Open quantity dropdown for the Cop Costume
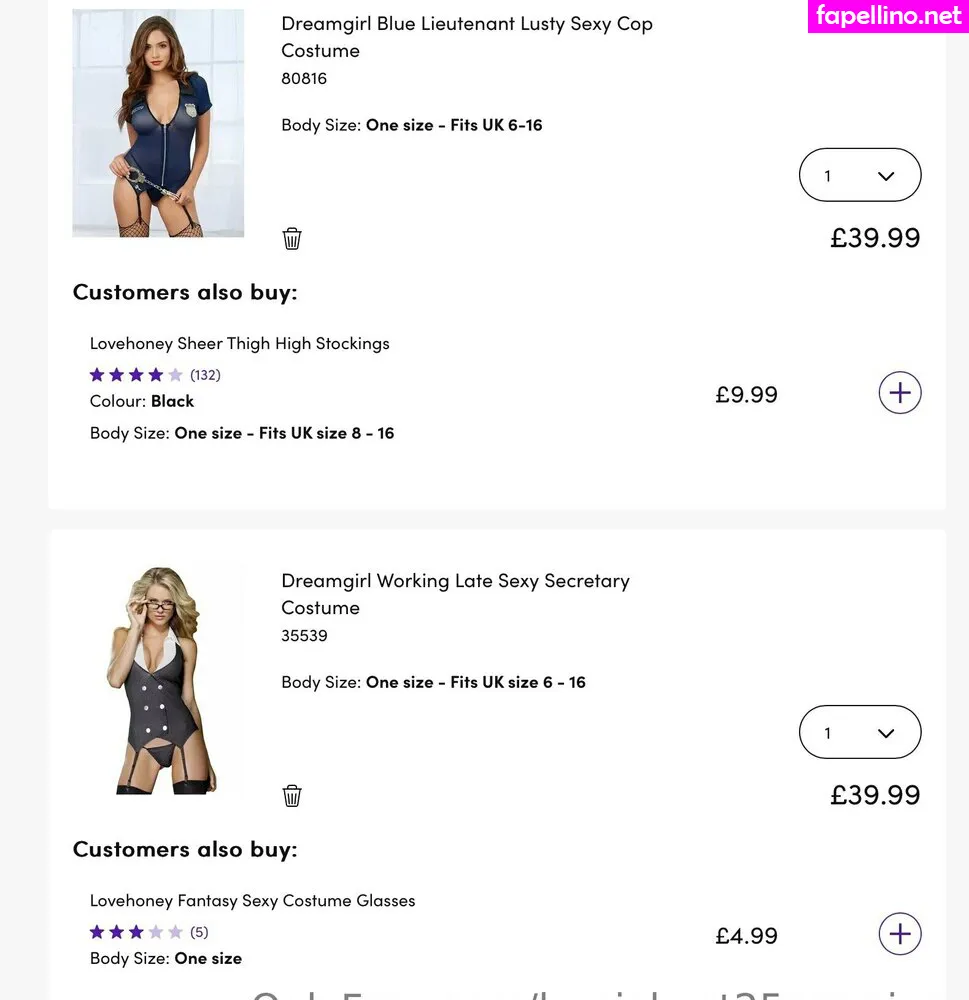The width and height of the screenshot is (969, 1000). (860, 176)
